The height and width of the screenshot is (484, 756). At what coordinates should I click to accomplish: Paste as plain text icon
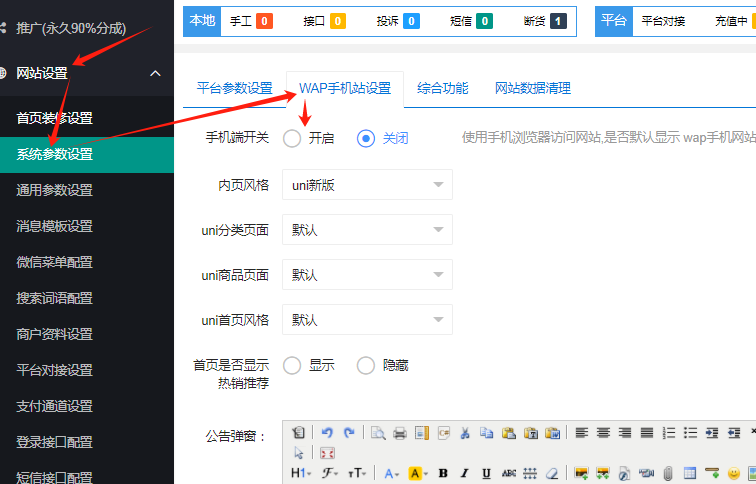coord(531,433)
